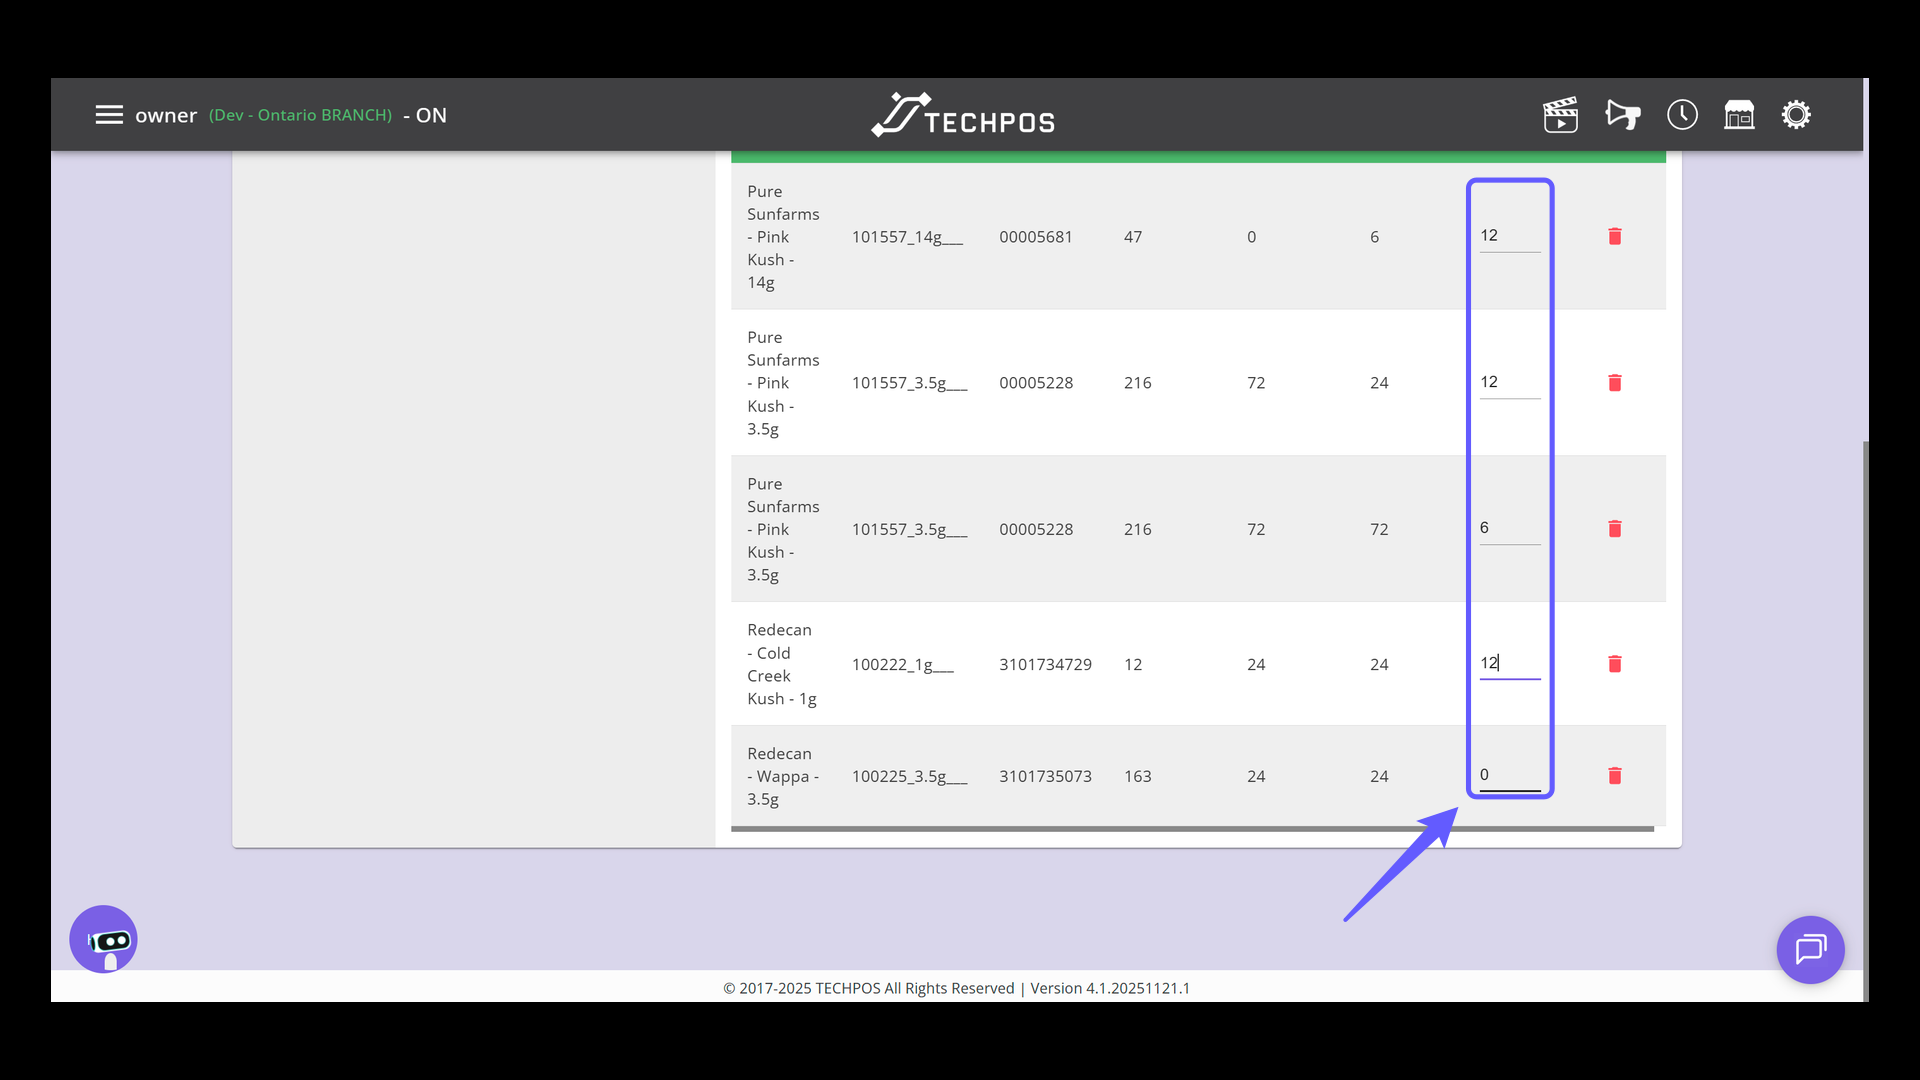Click the table's horizontal scrollbar

point(1190,829)
